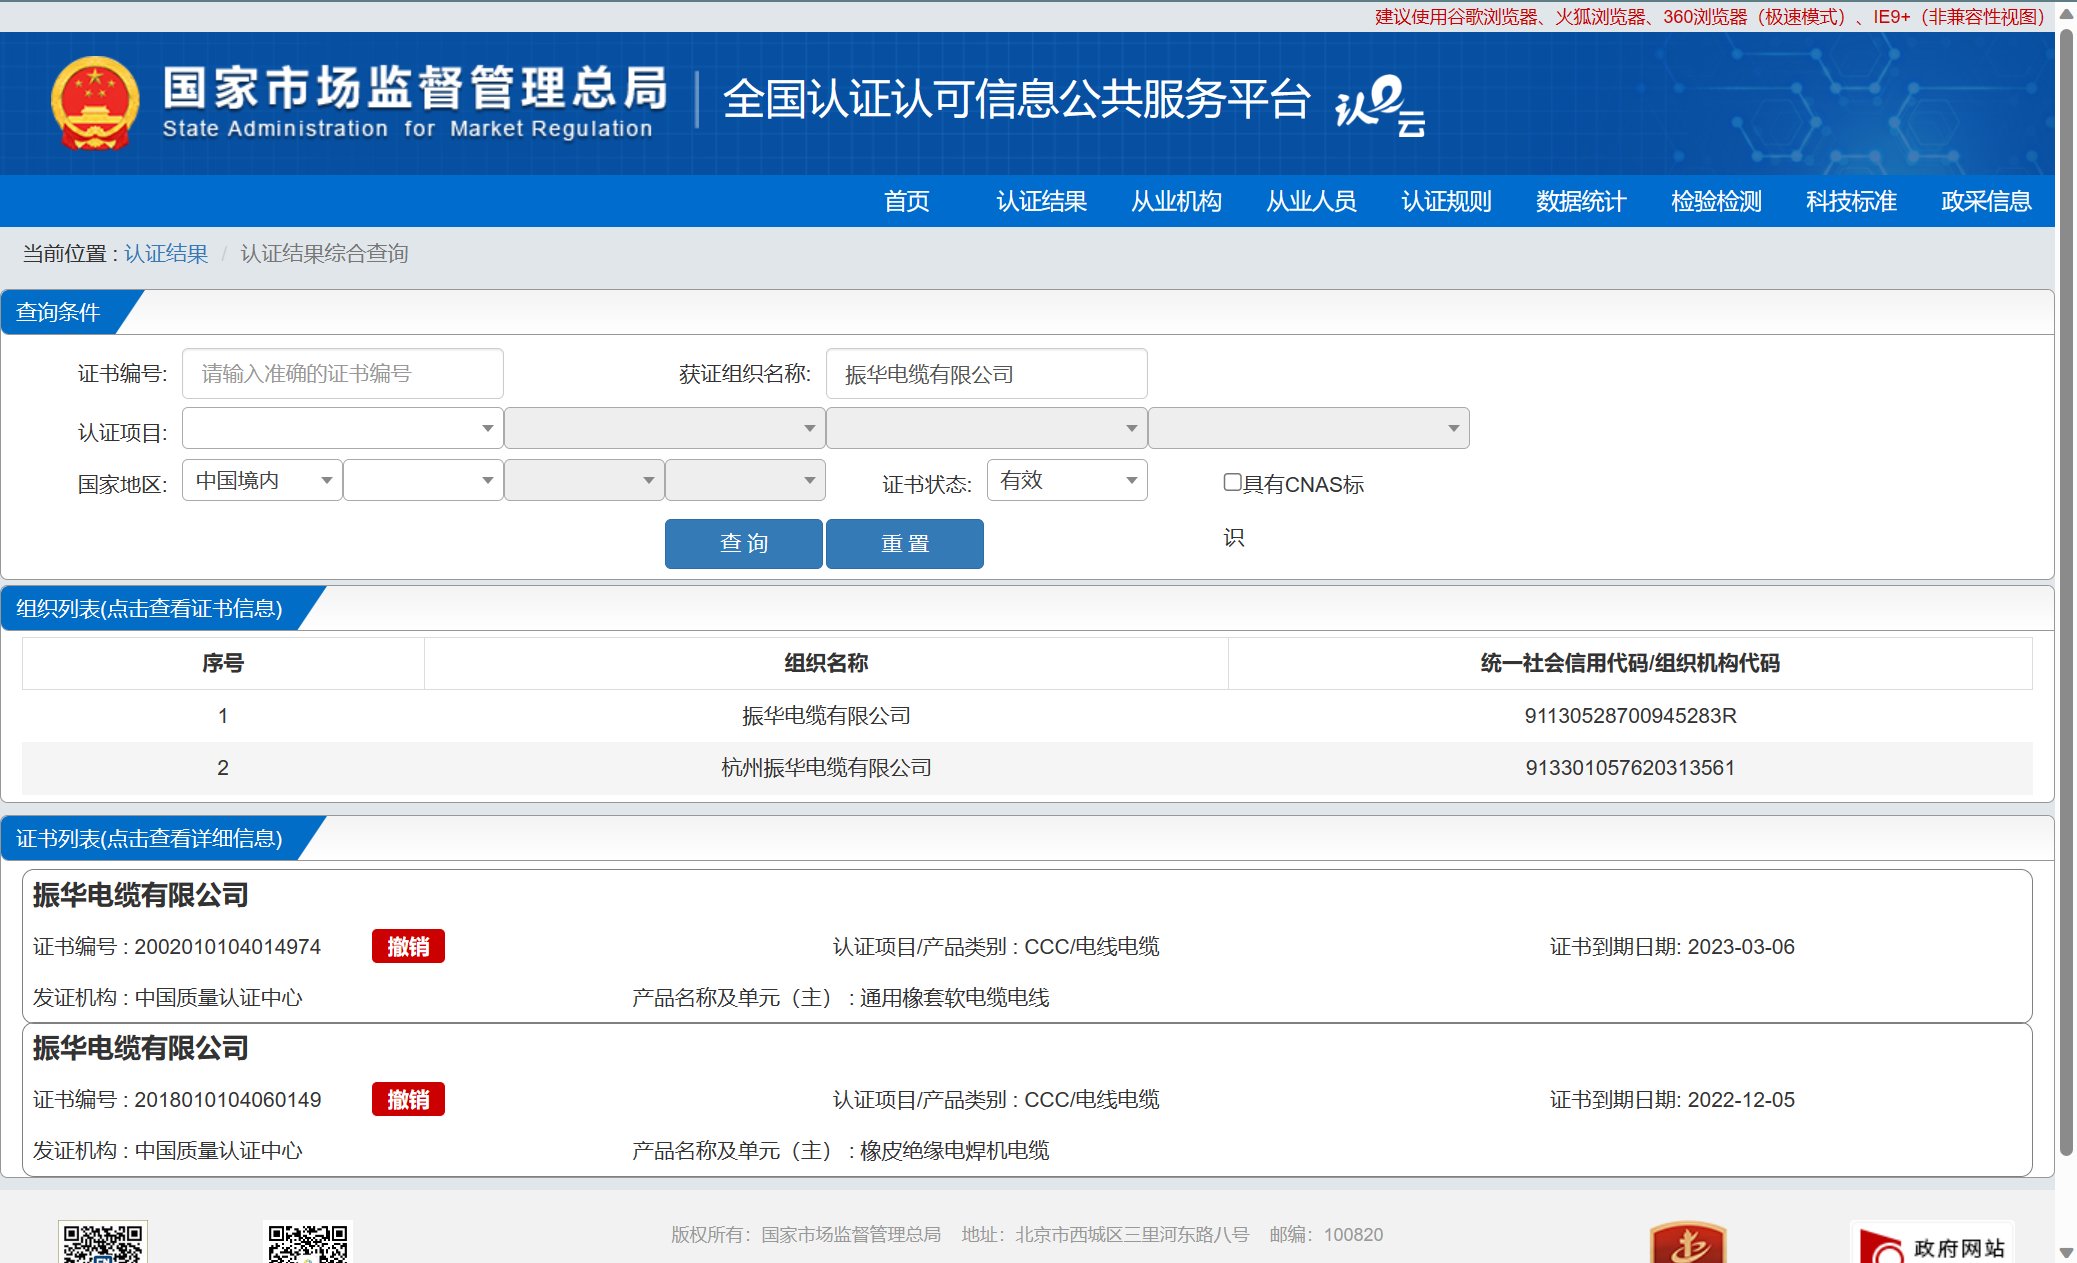Click the 统一社会信用代码 column header
The height and width of the screenshot is (1263, 2077).
tap(1630, 663)
